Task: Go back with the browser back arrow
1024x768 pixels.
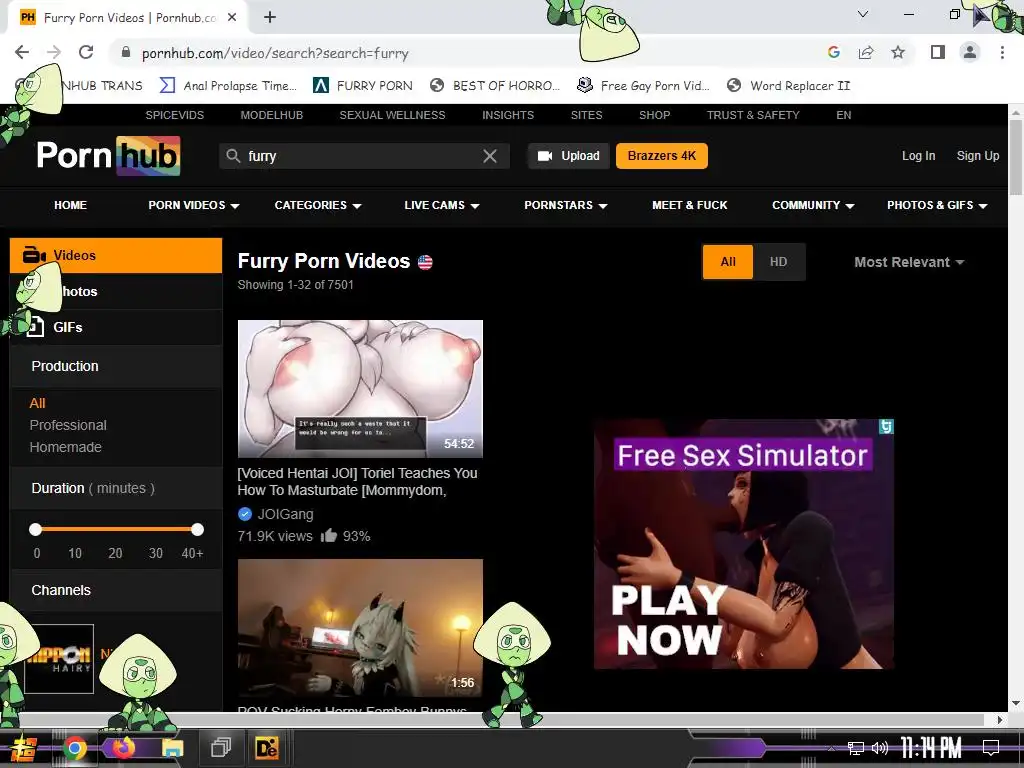Action: pyautogui.click(x=22, y=52)
